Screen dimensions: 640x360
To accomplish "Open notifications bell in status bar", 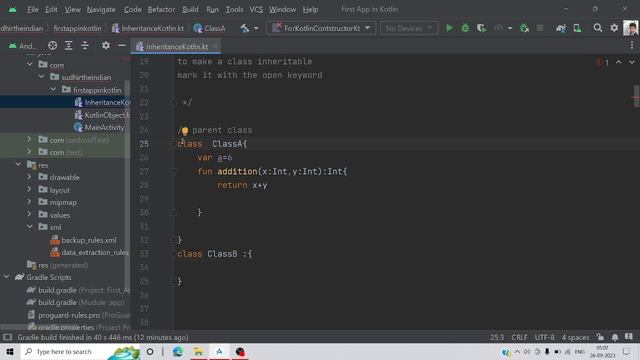I will pos(615,337).
